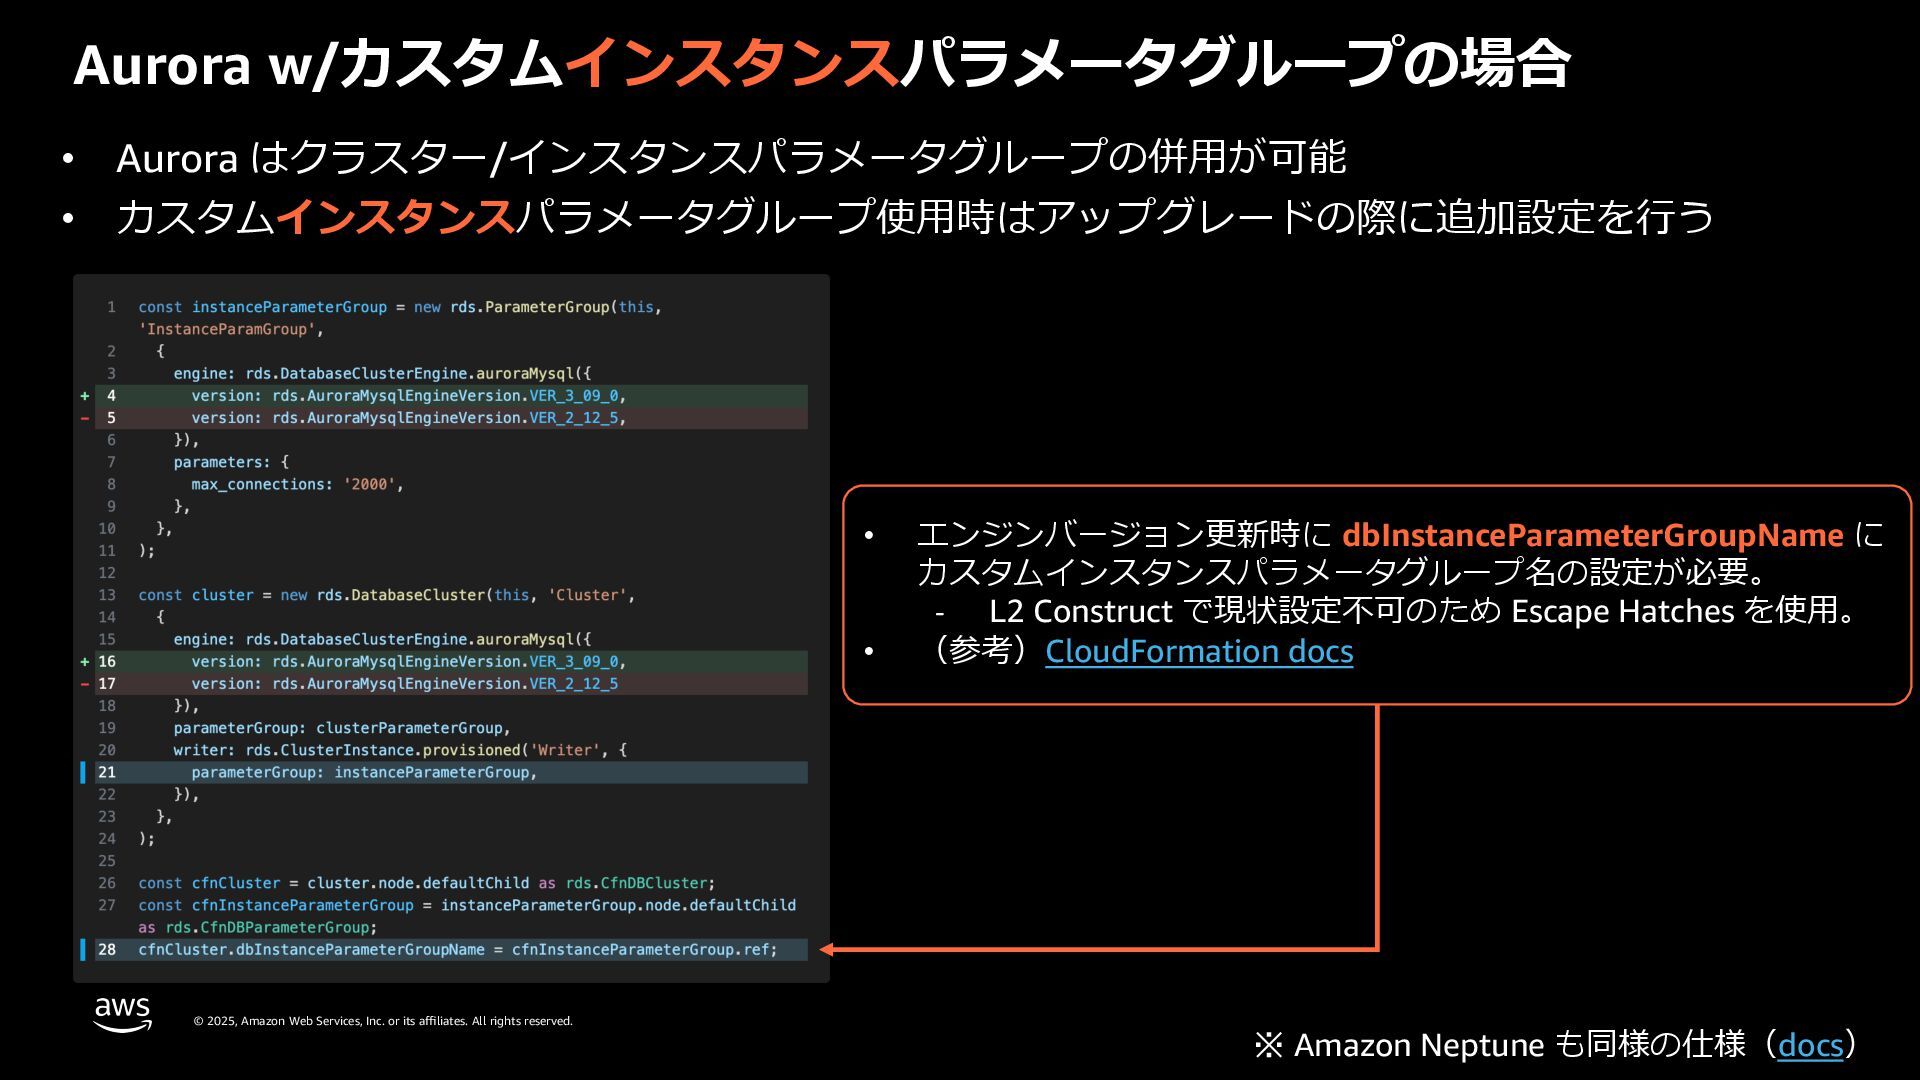The height and width of the screenshot is (1080, 1920).
Task: Click the slide title 'Aurora w/カスタムインスタンスパラメータグループの場合'
Action: coord(821,63)
